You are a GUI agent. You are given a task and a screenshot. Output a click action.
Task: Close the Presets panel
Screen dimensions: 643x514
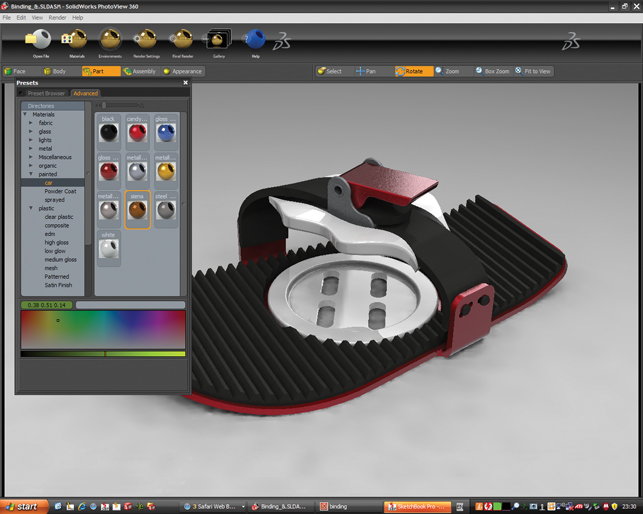(185, 82)
